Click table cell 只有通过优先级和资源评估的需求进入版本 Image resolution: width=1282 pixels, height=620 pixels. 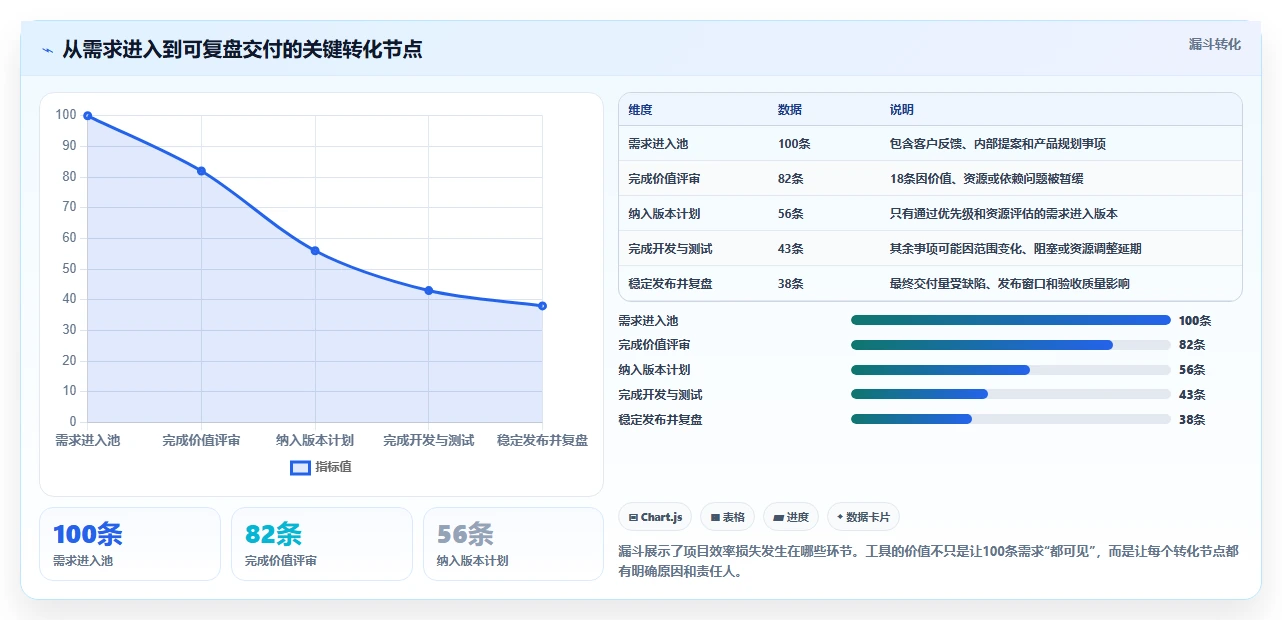click(1003, 214)
